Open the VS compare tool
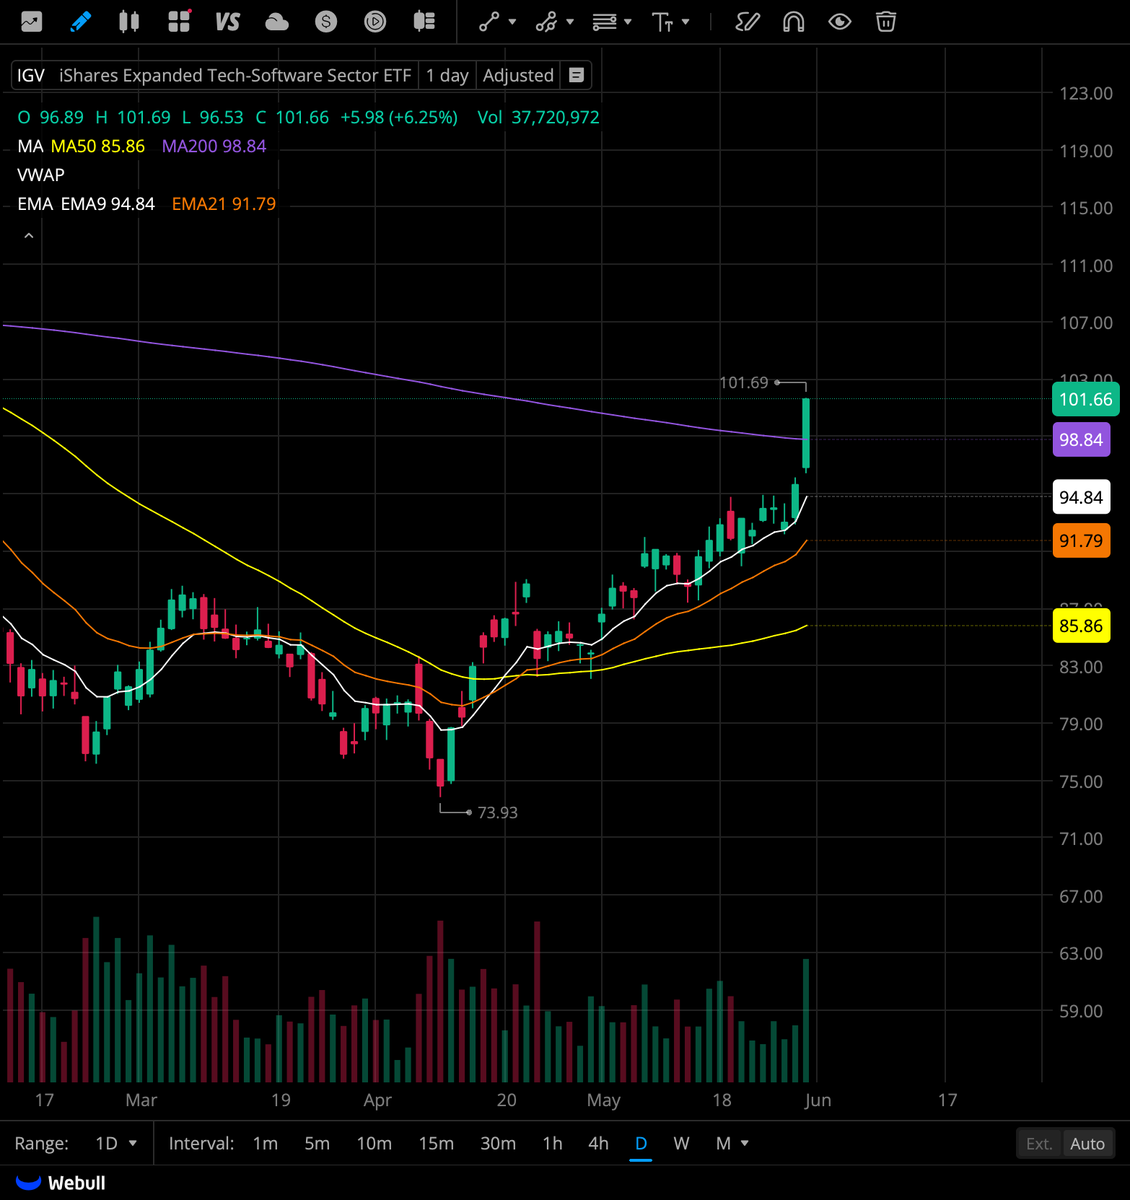The height and width of the screenshot is (1200, 1130). click(228, 21)
